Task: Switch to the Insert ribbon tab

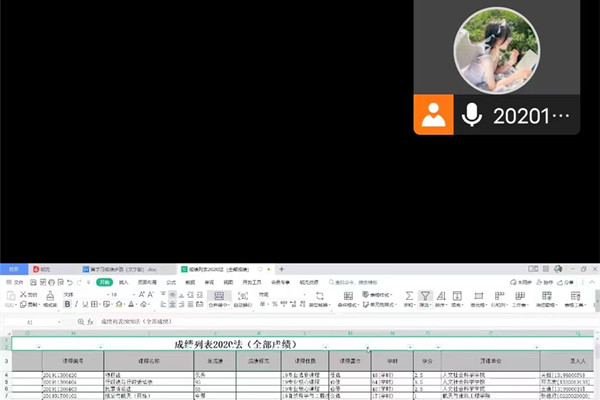Action: tap(124, 283)
